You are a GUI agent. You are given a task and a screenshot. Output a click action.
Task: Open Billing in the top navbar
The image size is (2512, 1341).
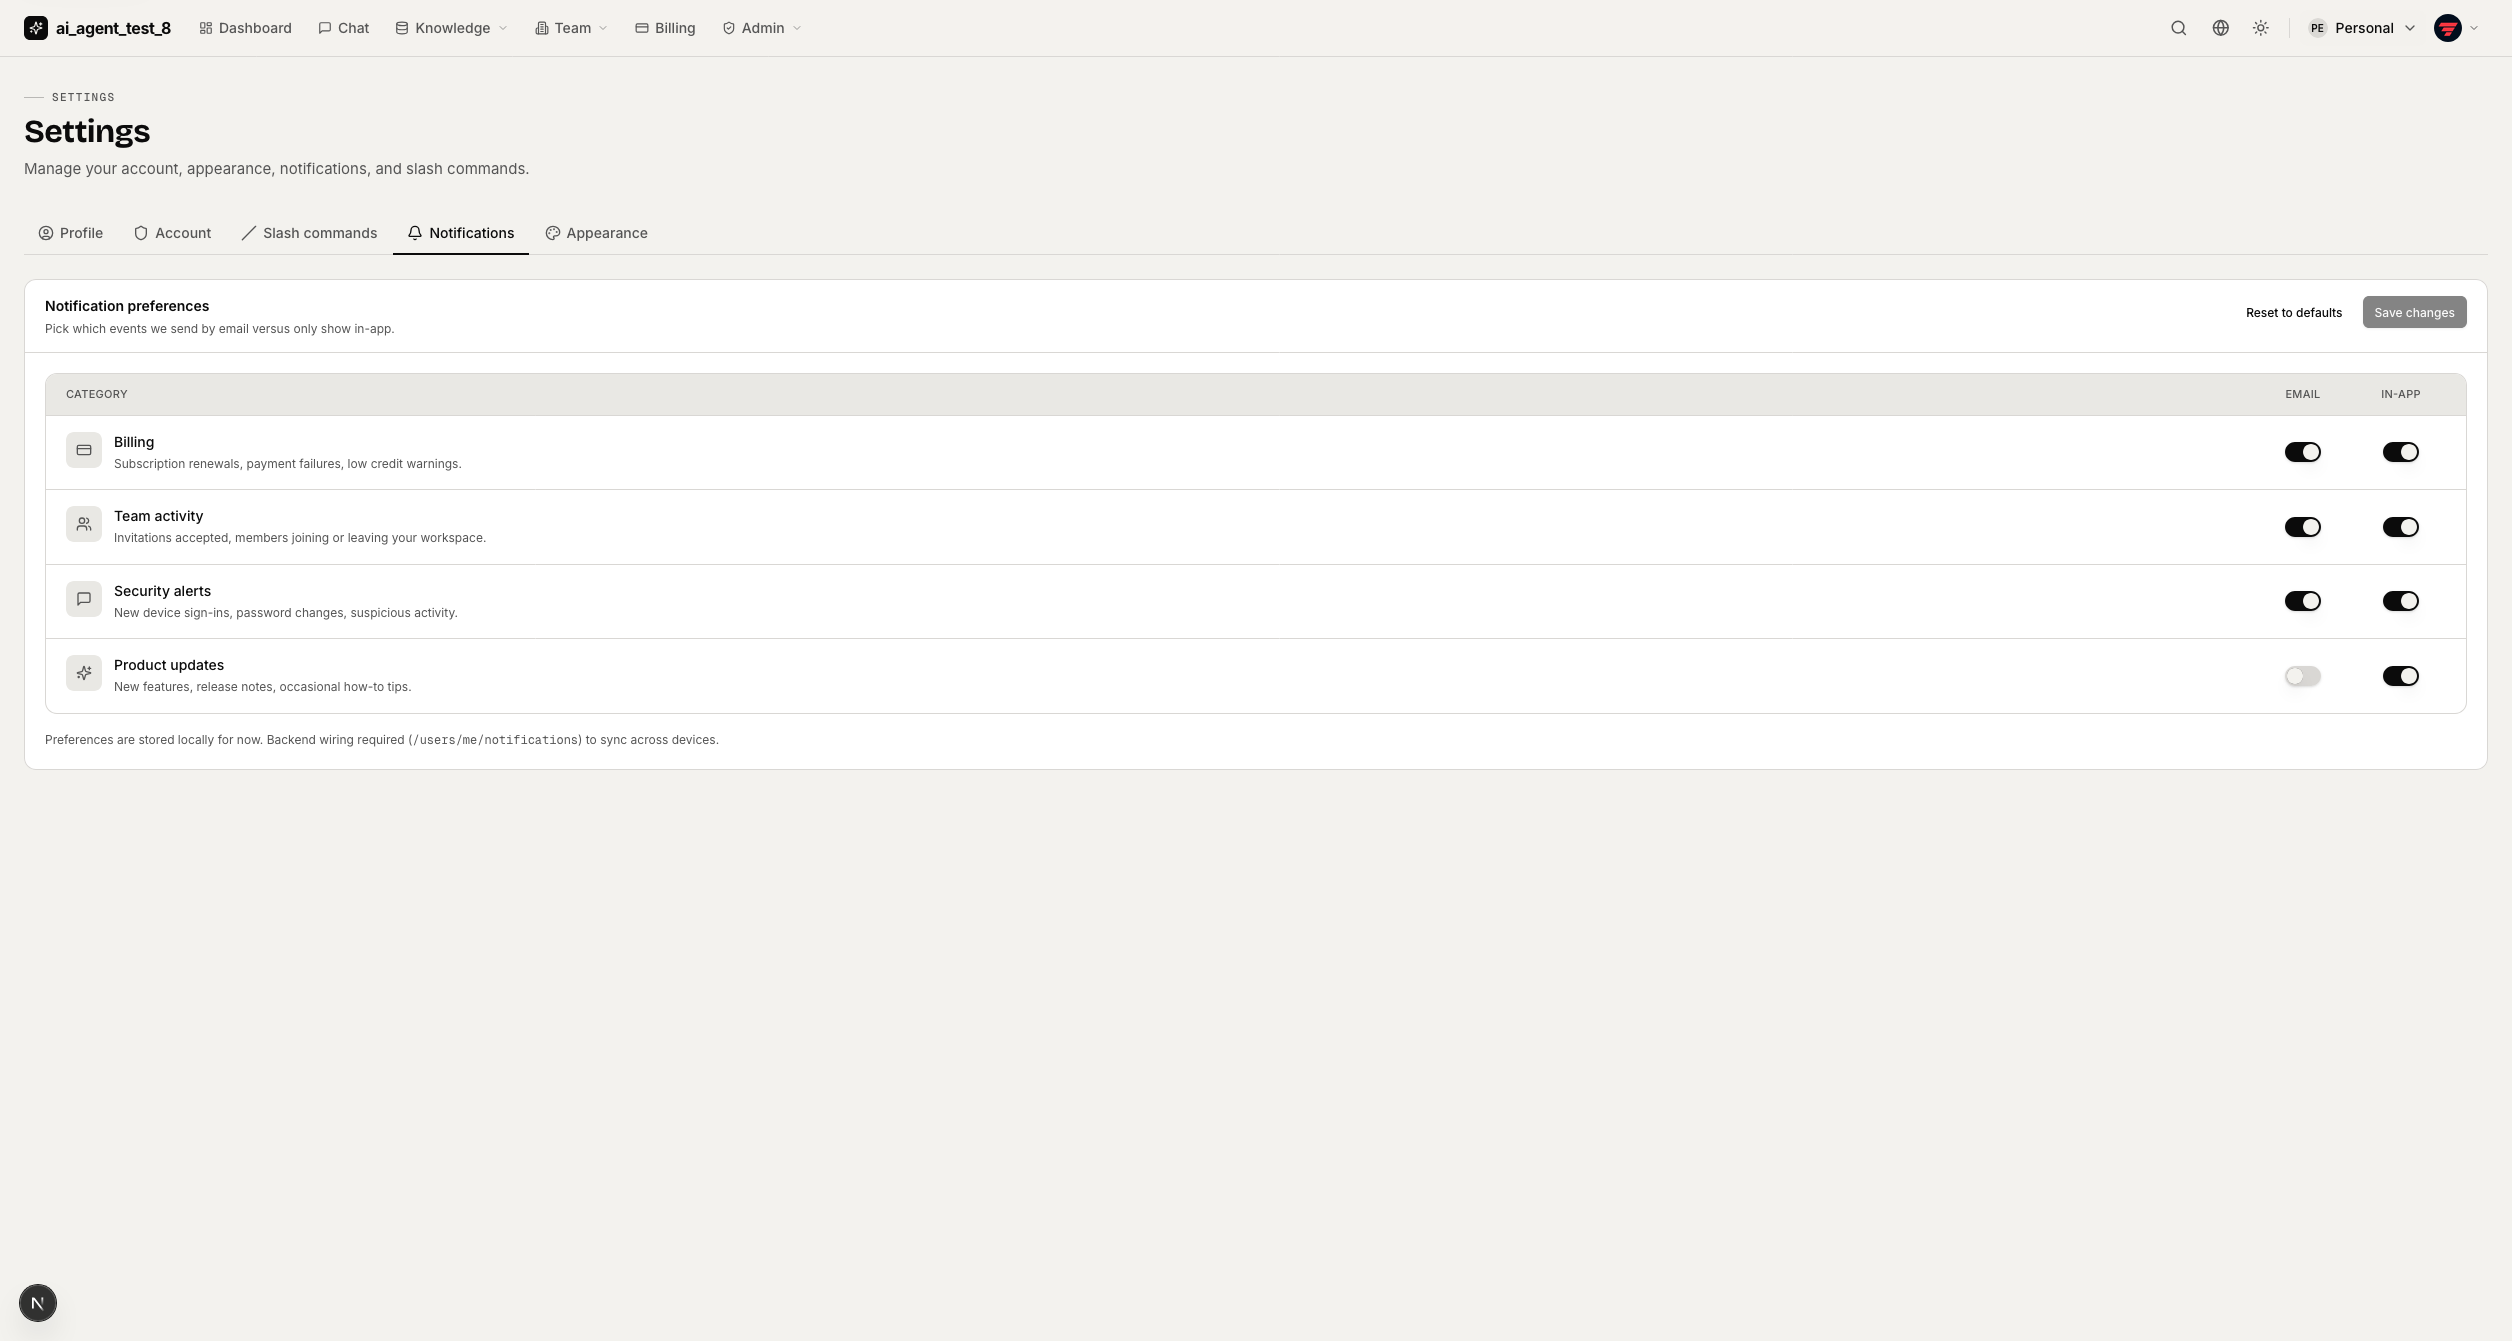[x=665, y=28]
